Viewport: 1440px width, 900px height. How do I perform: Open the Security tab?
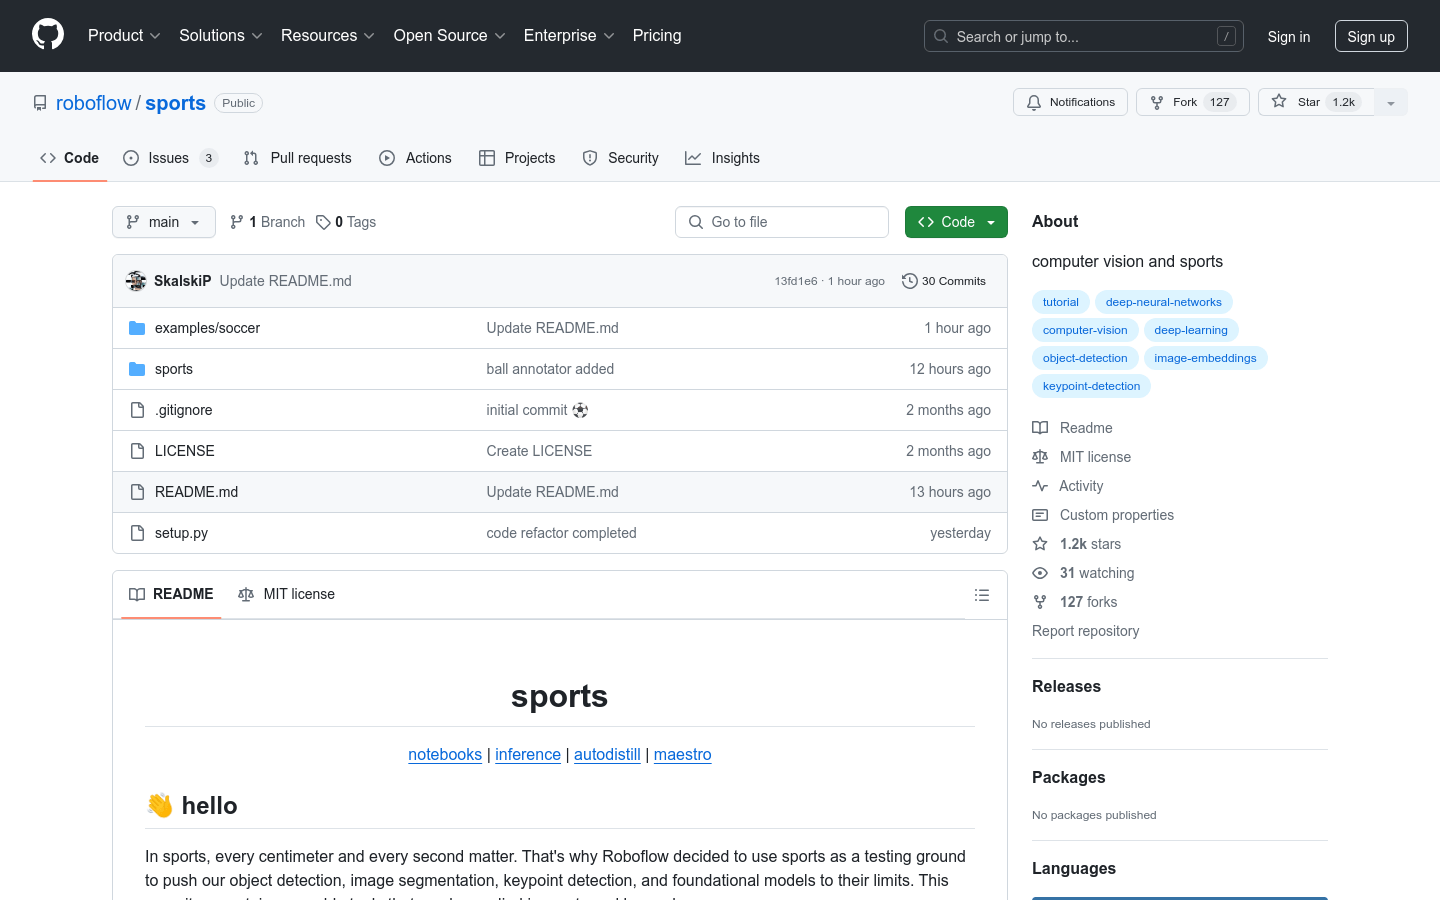click(621, 158)
